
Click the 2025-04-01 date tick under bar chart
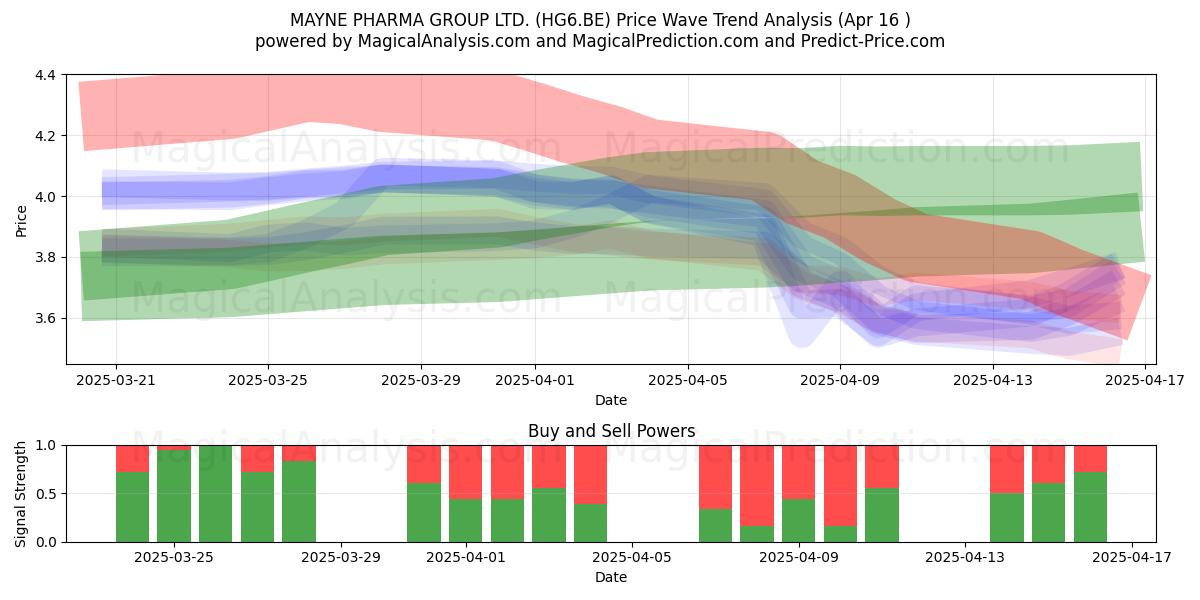(466, 557)
